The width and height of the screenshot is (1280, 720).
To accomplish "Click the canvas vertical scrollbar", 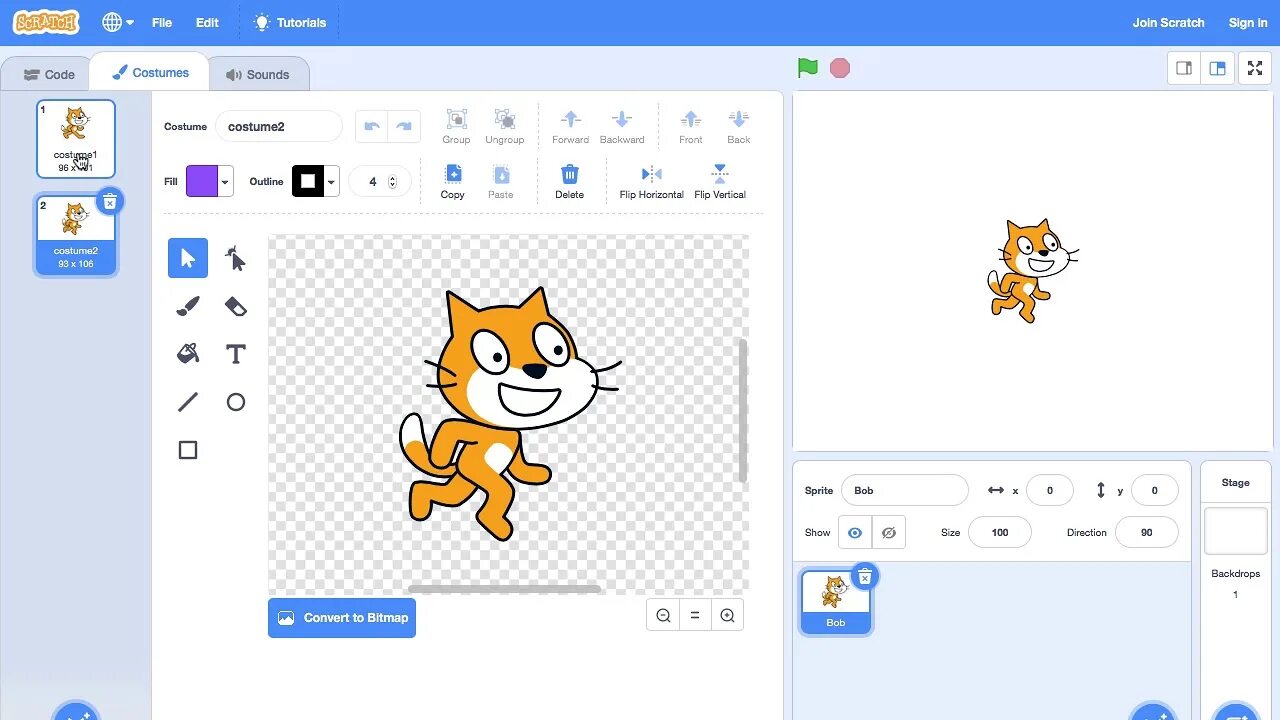I will point(742,410).
